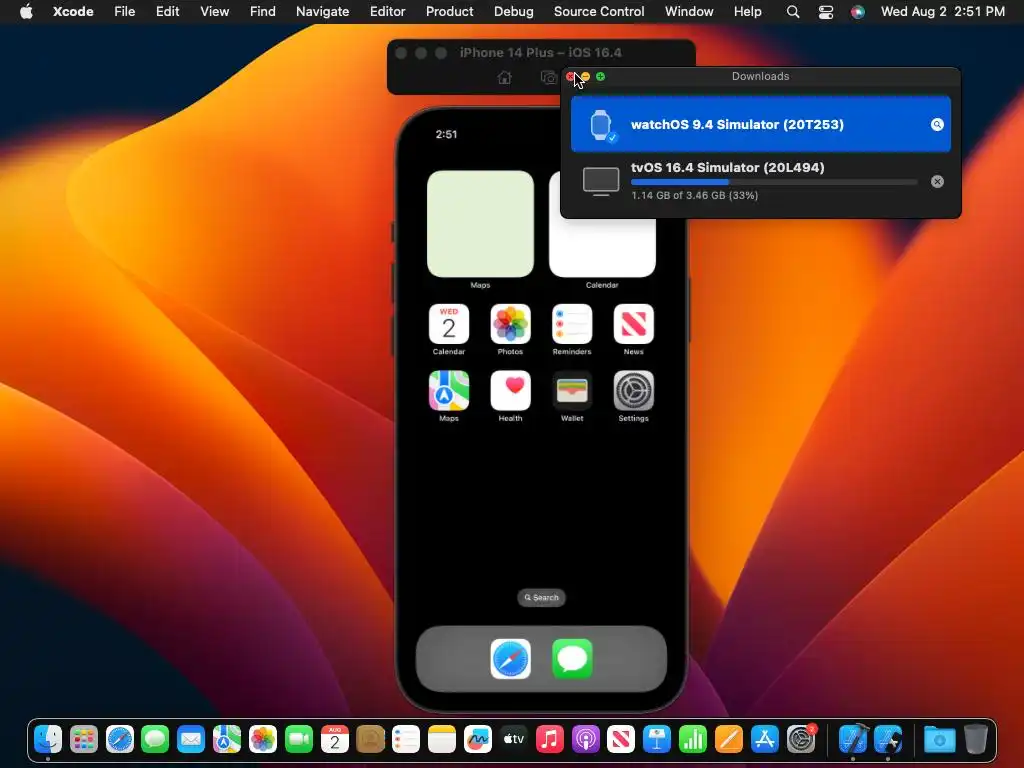Open the Source Control menu
Screen dimensions: 1024x768
pos(599,12)
